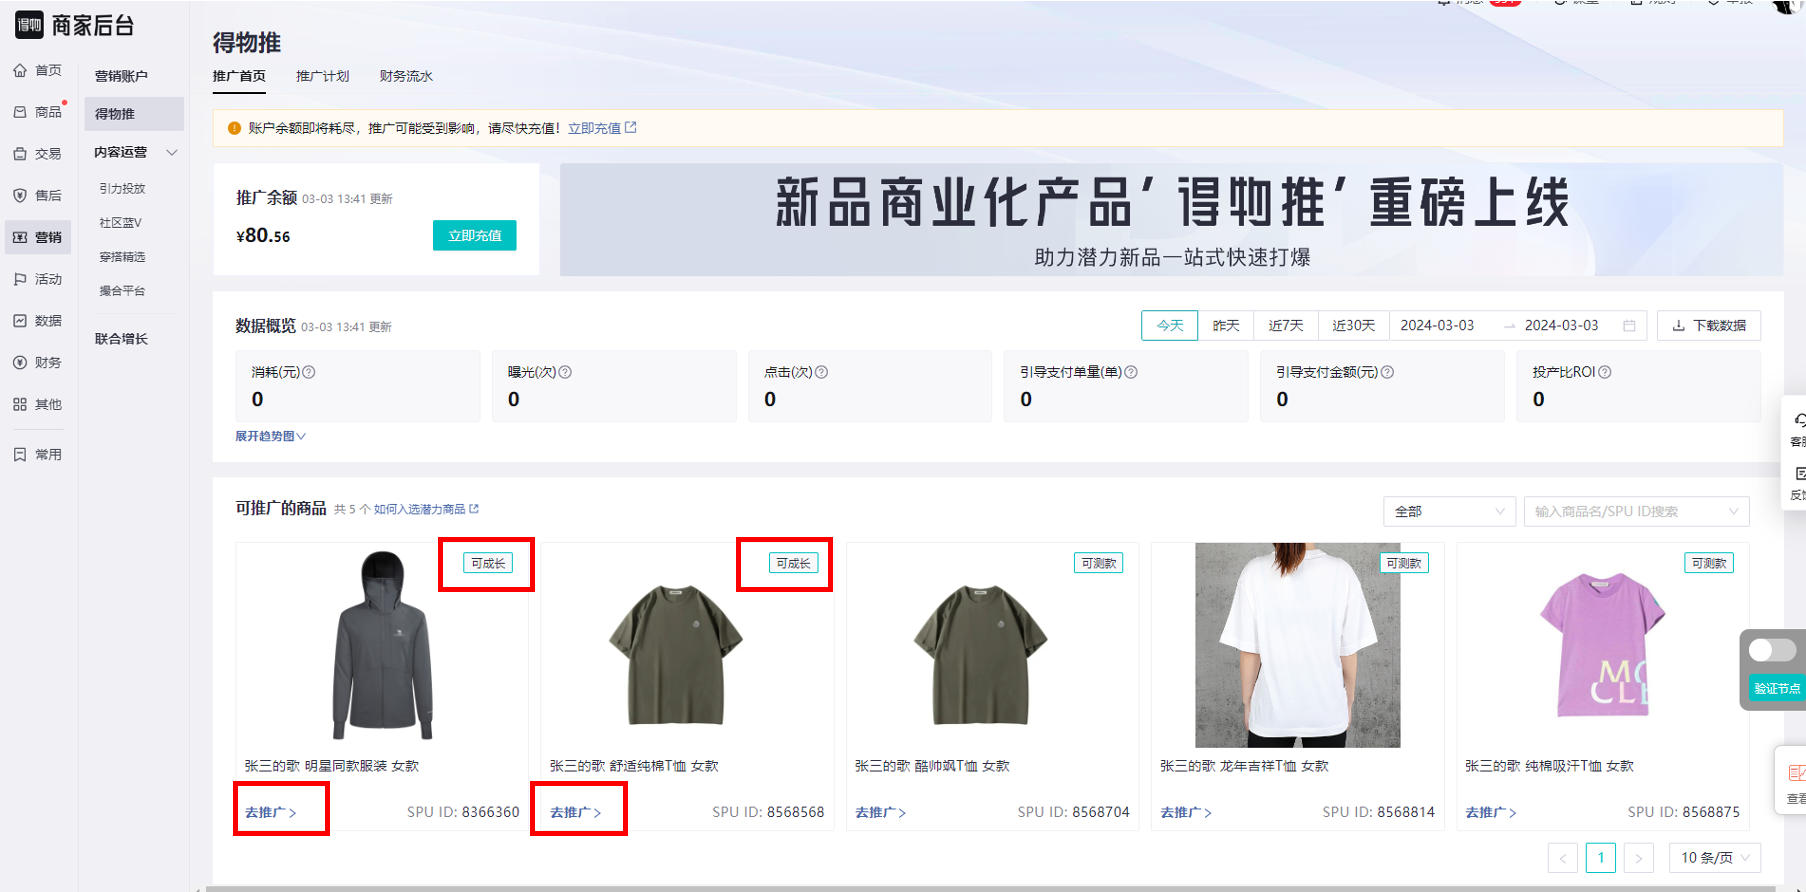This screenshot has width=1806, height=892.
Task: Click 去推广 for 酷帅飒T恤 女款
Action: [x=881, y=812]
